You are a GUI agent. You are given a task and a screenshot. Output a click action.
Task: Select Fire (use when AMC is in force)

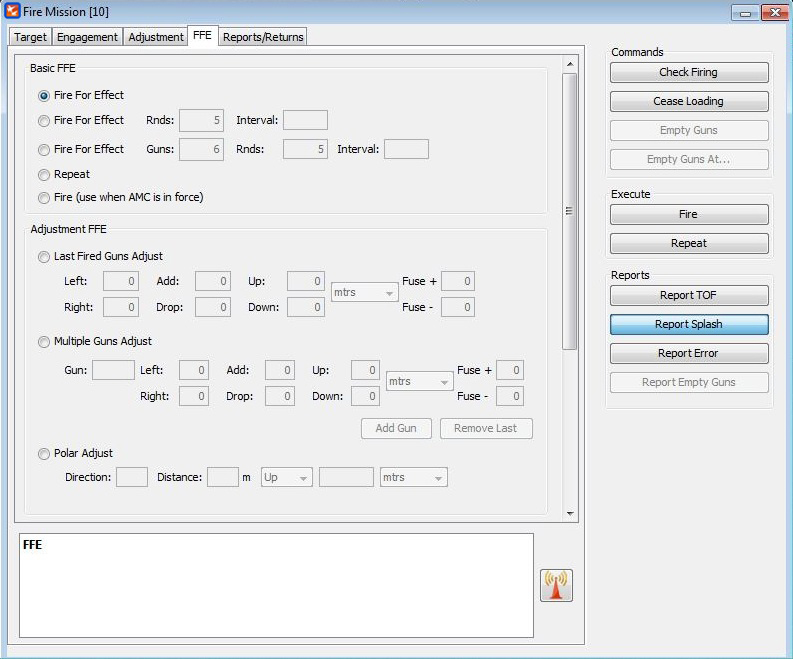44,198
